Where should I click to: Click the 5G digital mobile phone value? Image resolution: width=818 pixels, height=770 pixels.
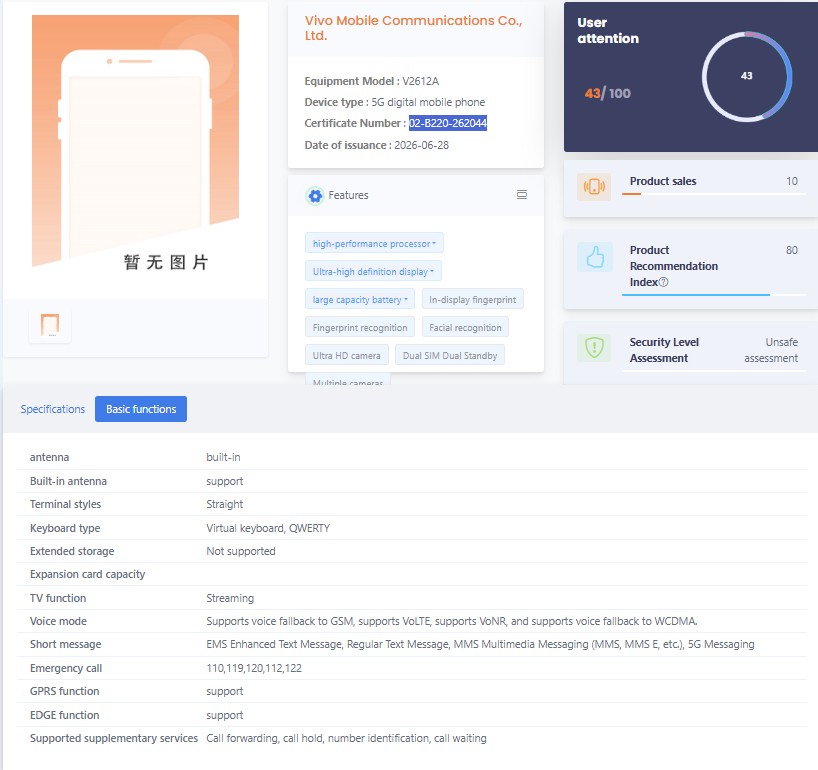pyautogui.click(x=428, y=102)
